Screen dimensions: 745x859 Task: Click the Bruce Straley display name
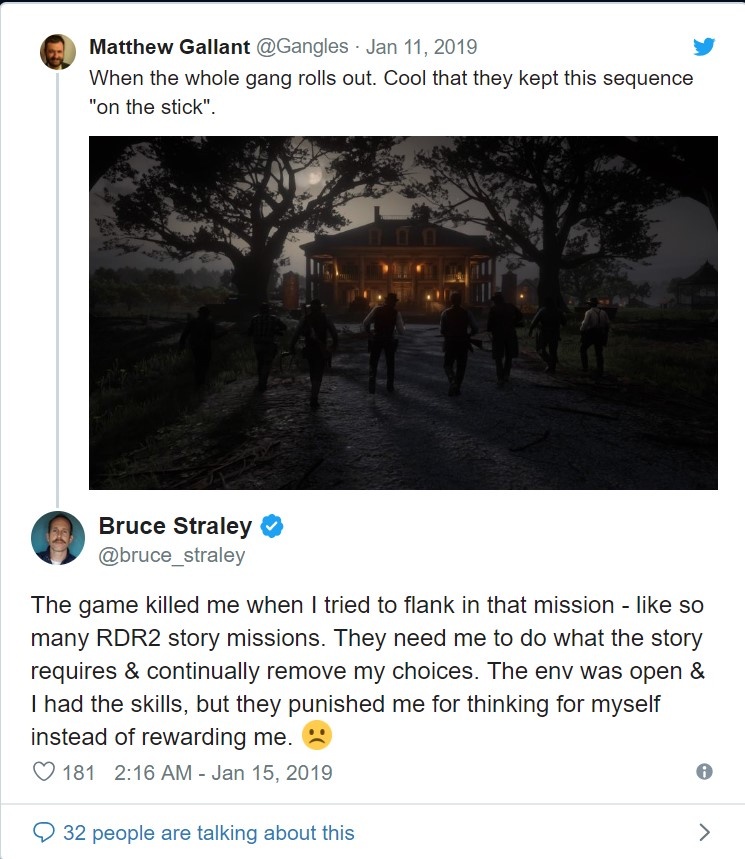pyautogui.click(x=175, y=526)
